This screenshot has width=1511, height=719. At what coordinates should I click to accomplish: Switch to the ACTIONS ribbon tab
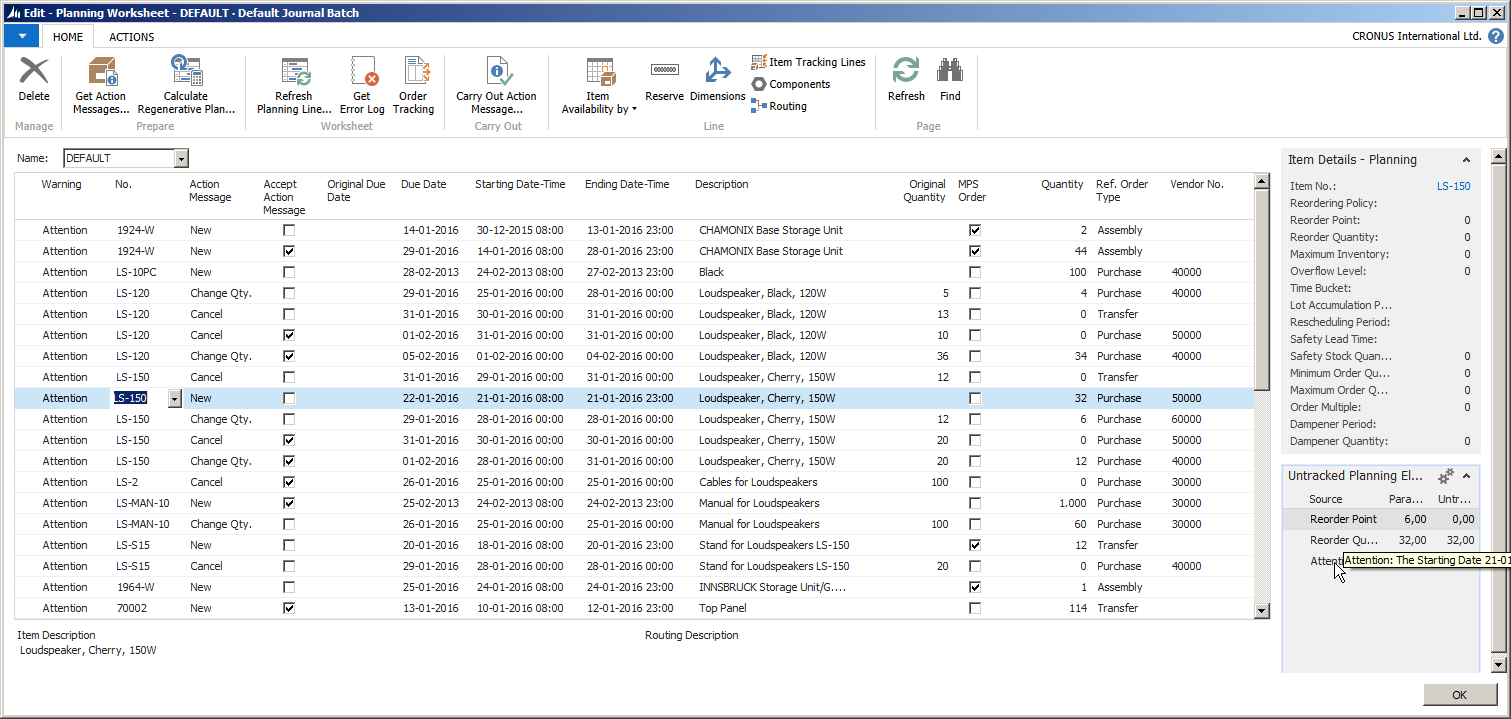[x=131, y=37]
